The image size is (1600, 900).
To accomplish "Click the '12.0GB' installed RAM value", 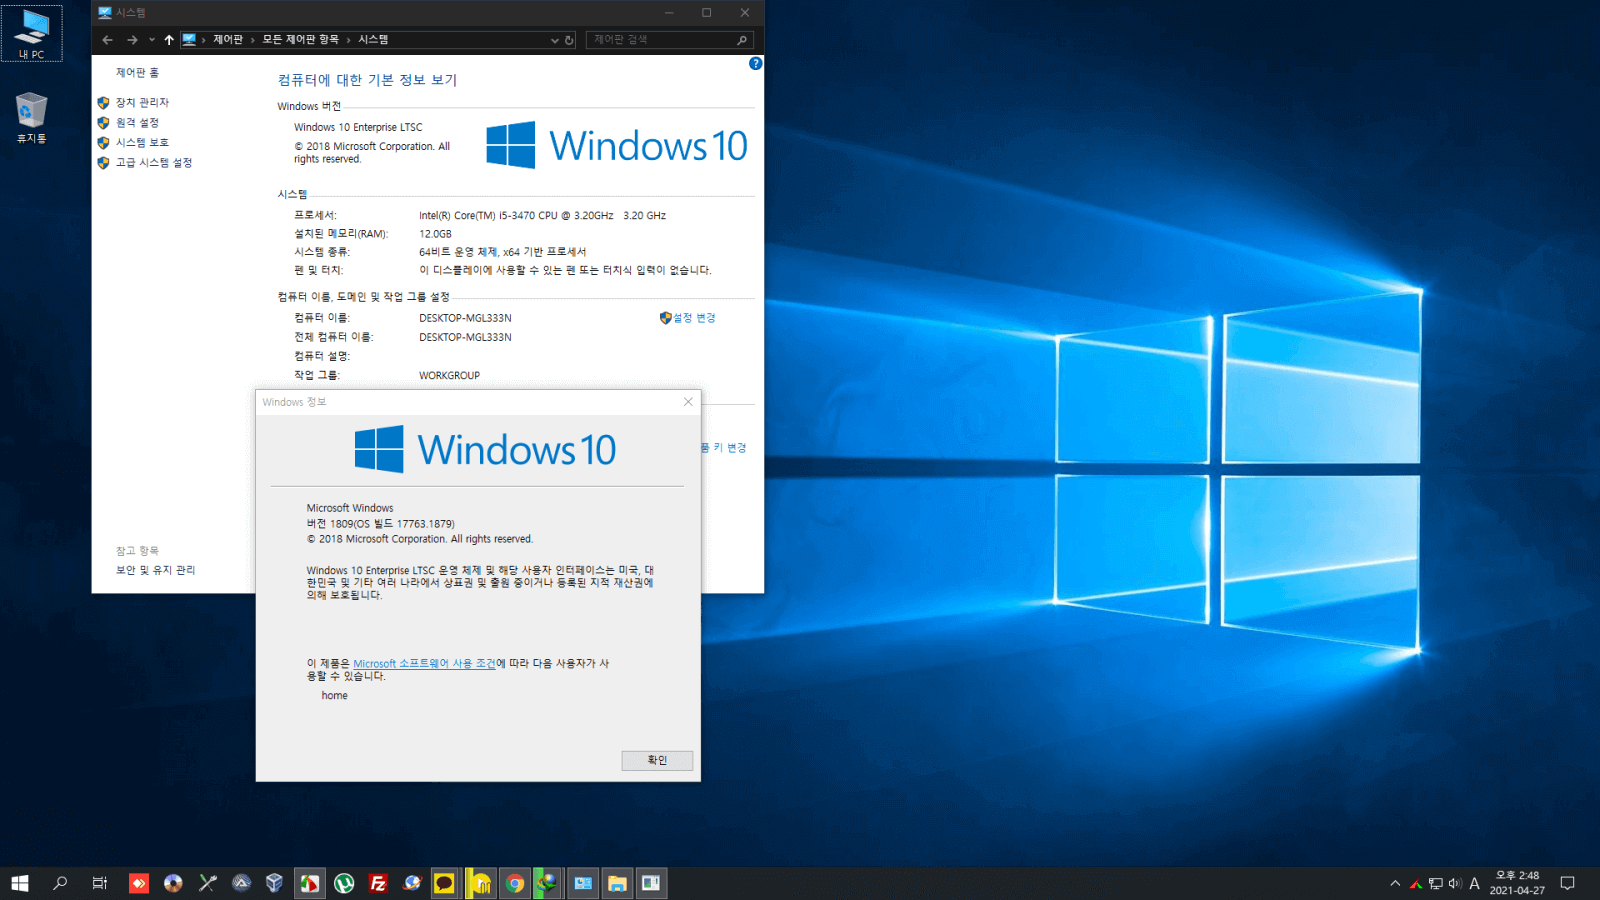I will 435,234.
